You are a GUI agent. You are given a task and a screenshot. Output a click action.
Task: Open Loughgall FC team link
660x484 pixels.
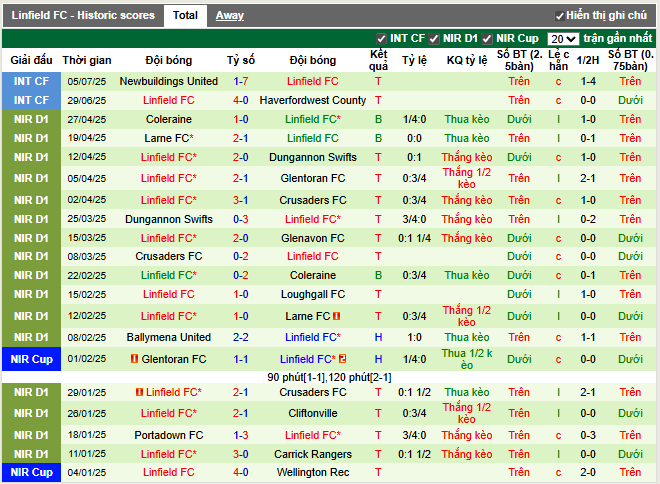[313, 294]
